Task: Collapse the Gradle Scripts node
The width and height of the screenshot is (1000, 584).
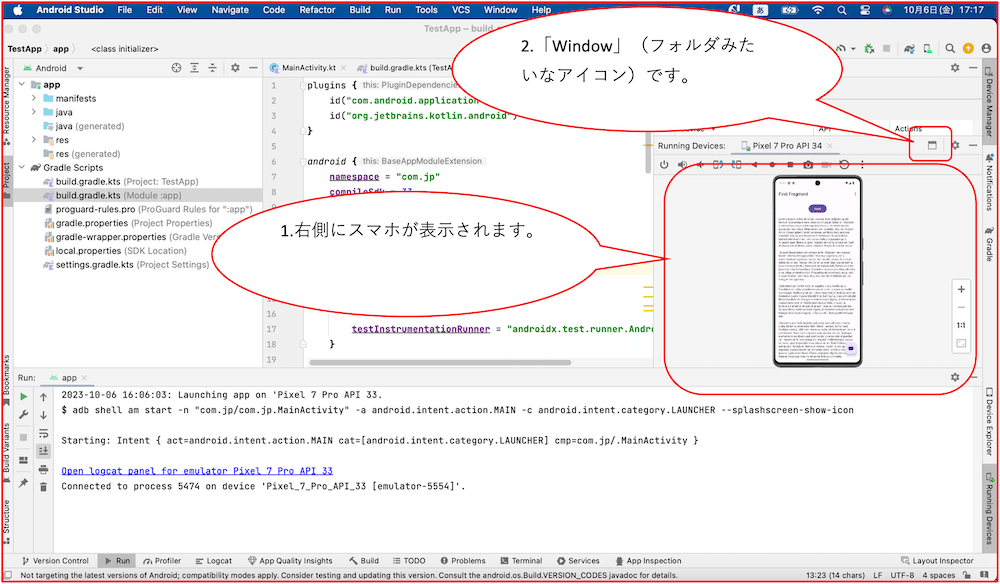Action: click(x=22, y=168)
